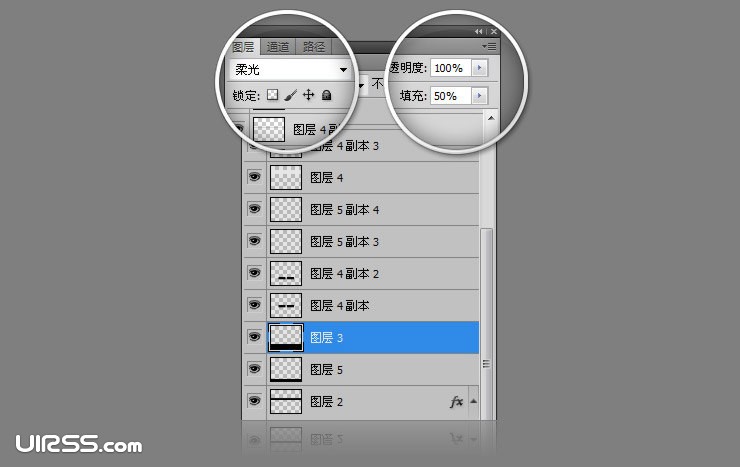Screen dimensions: 740x467
Task: Click the lock image pixels brush icon
Action: tap(291, 95)
